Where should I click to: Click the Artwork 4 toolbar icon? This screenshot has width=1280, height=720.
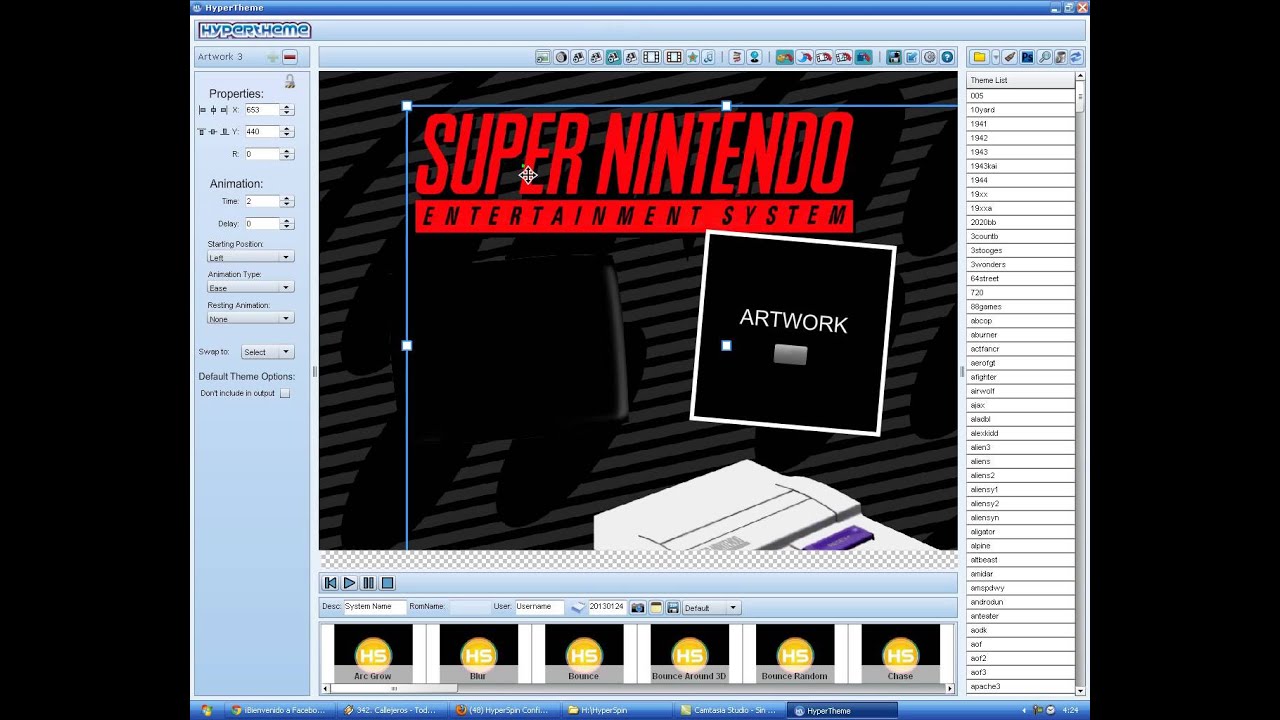(631, 57)
